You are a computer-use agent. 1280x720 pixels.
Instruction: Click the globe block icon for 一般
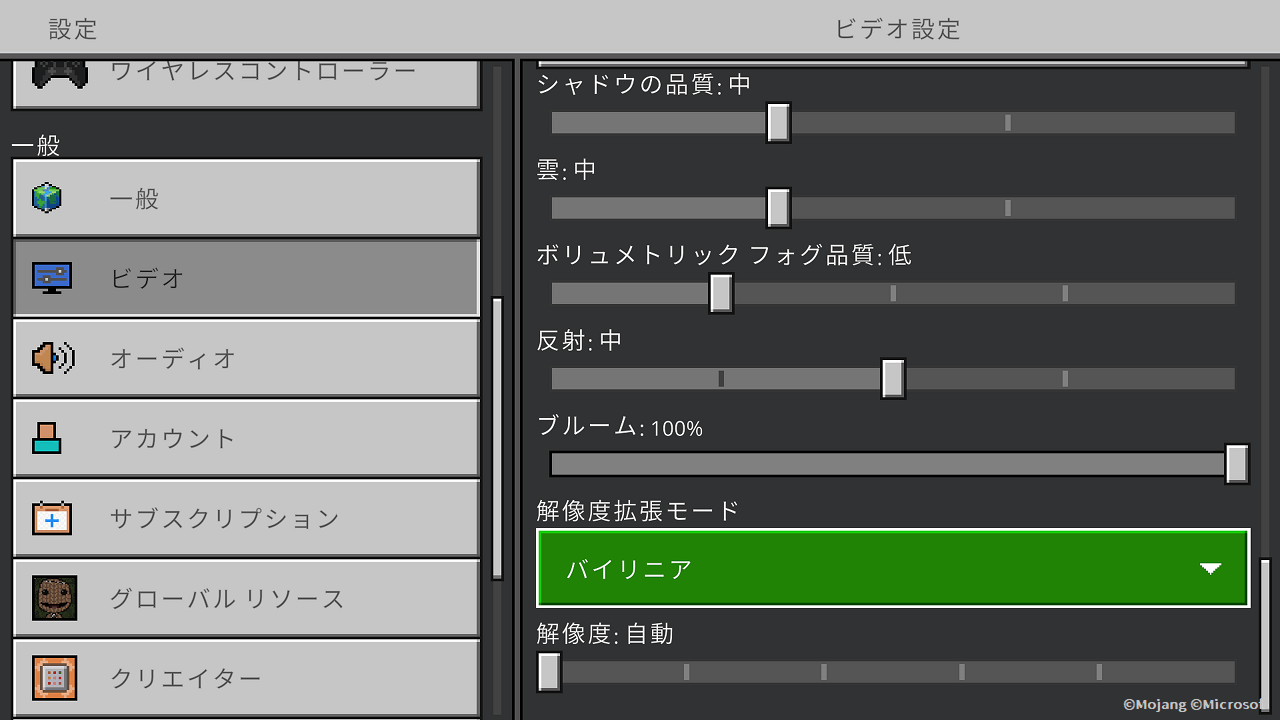[47, 198]
